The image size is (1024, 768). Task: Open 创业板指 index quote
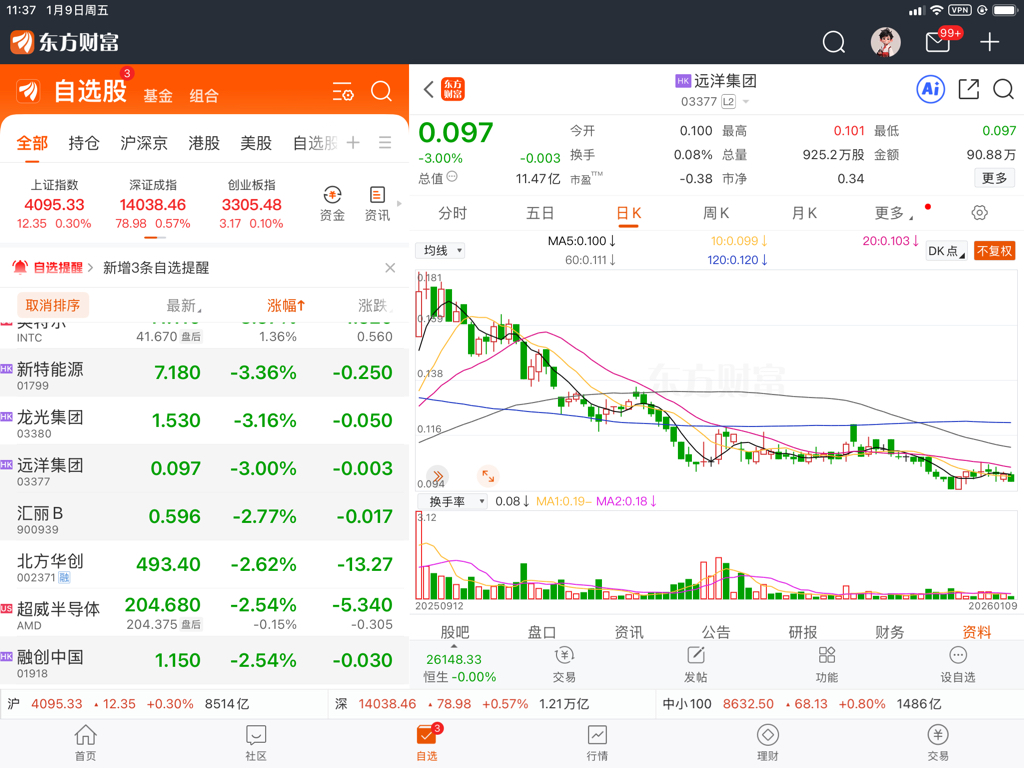coord(251,204)
